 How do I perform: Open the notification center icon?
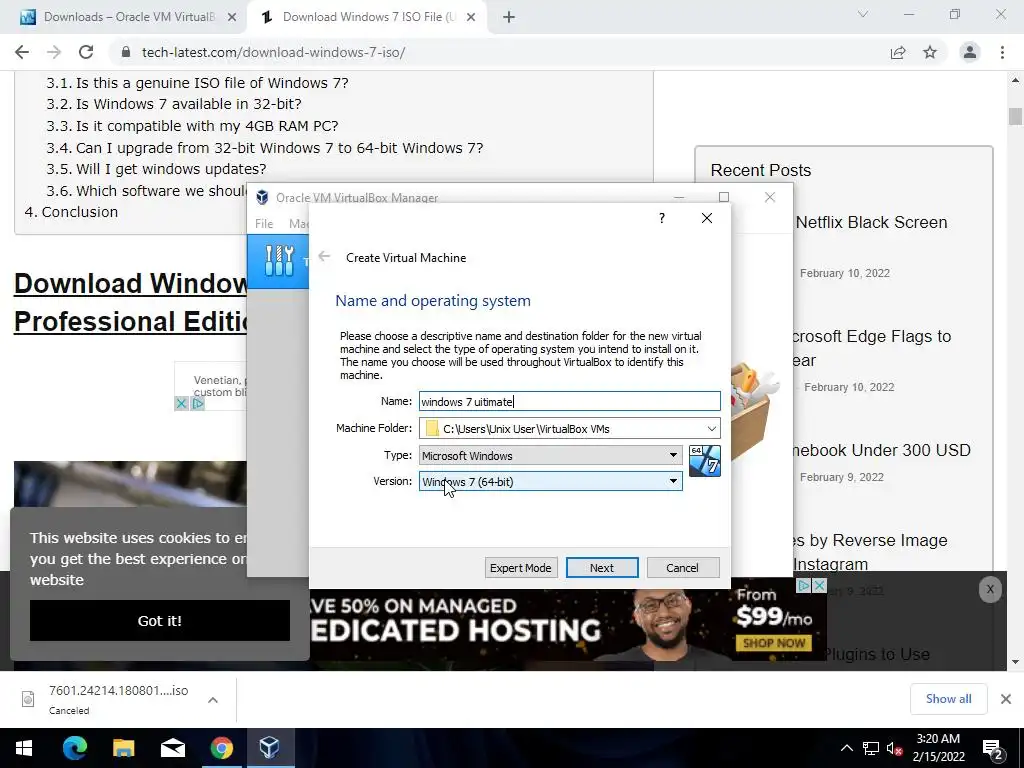point(993,749)
